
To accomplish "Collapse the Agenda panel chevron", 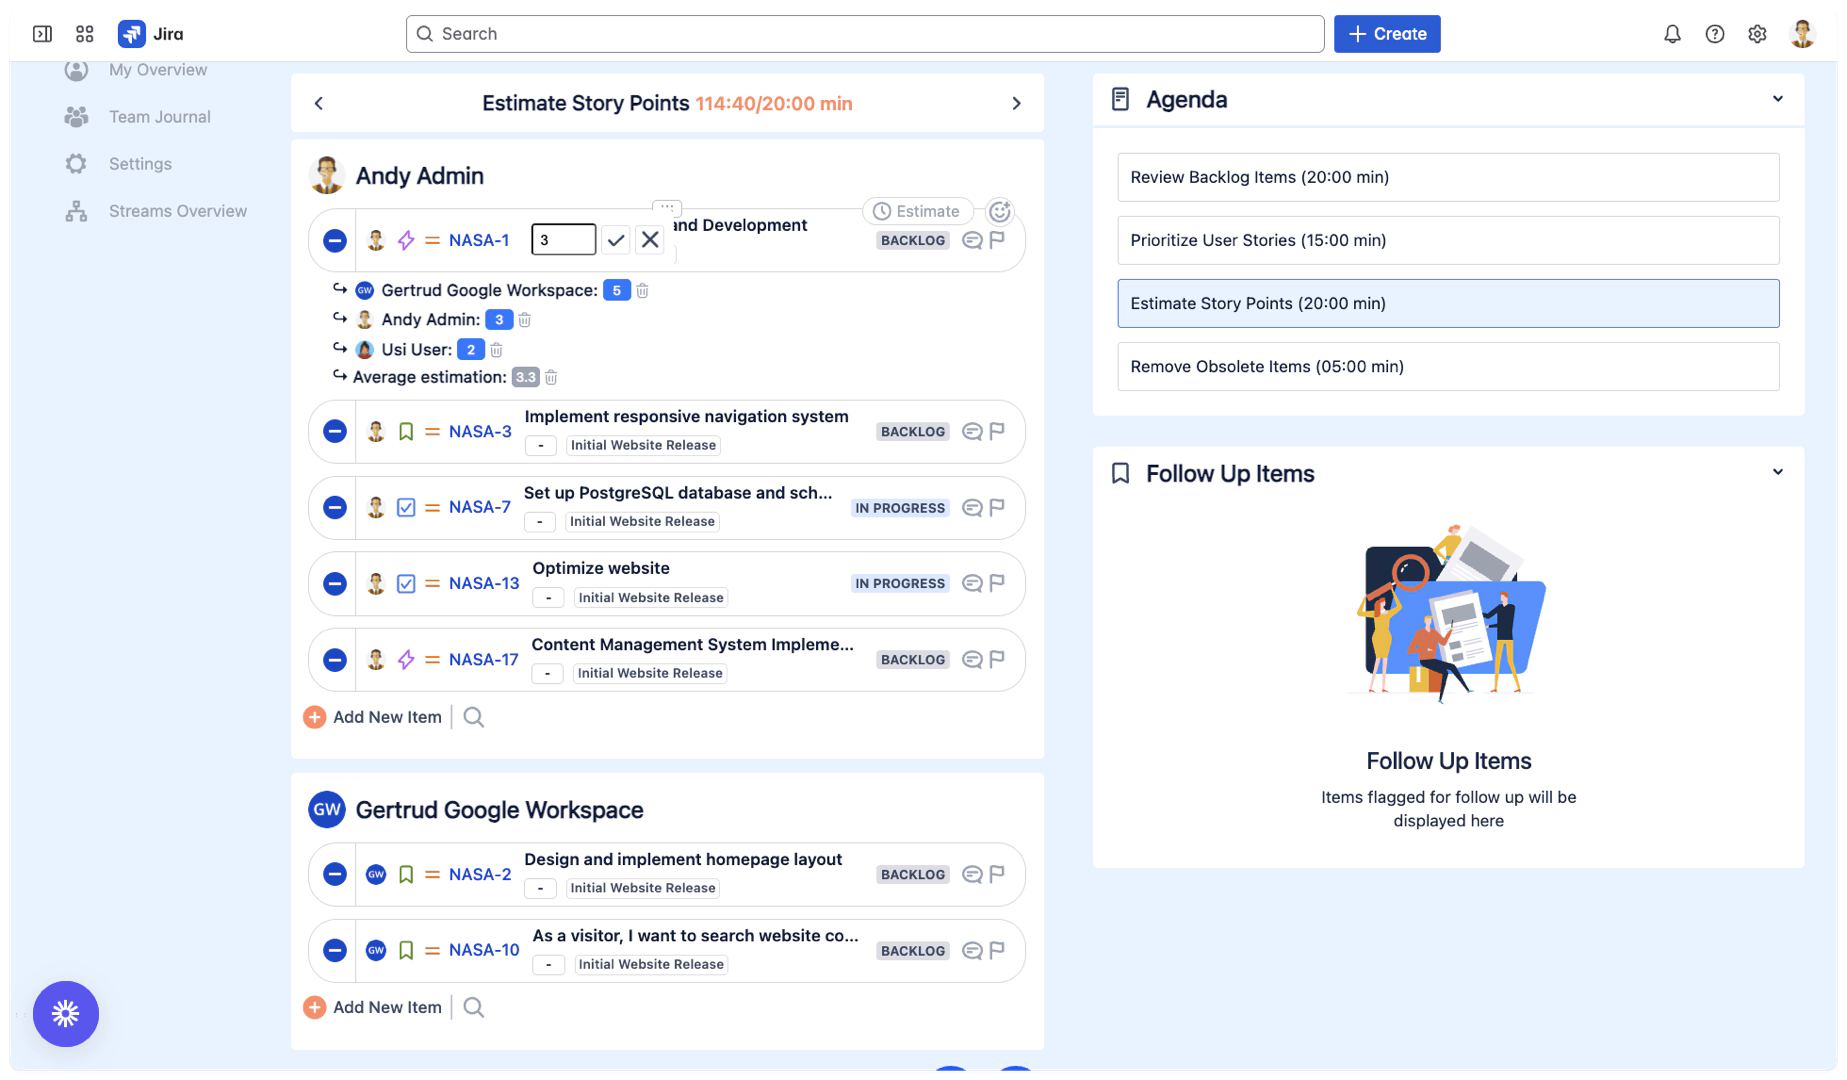I will 1777,99.
